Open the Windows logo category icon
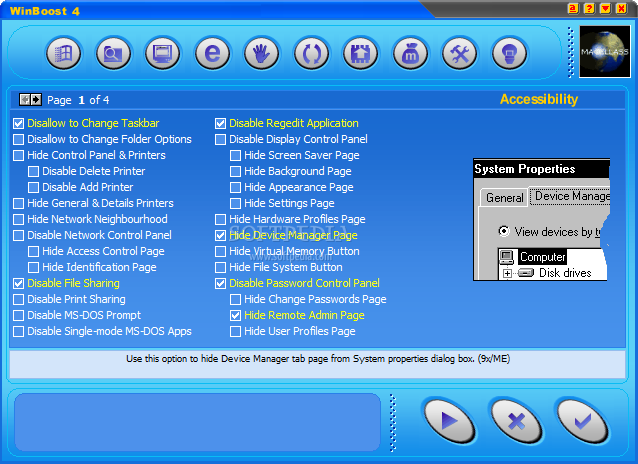This screenshot has width=638, height=464. click(x=64, y=53)
